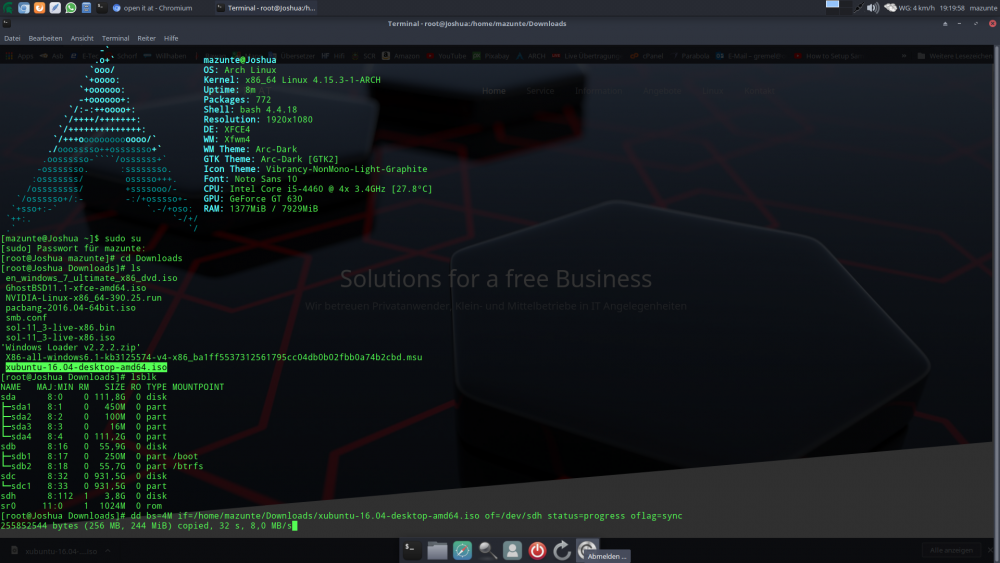Click the terminal window menu icon in titlebar
This screenshot has width=1000, height=563.
tap(6, 24)
